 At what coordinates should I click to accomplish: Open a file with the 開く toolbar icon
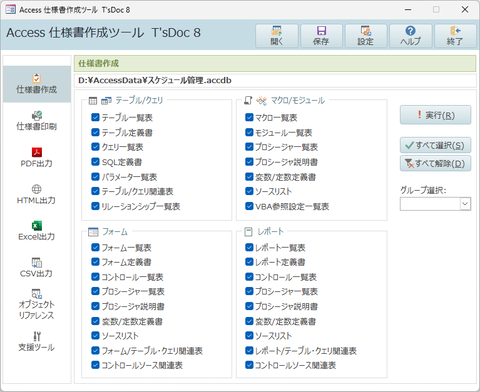(277, 36)
